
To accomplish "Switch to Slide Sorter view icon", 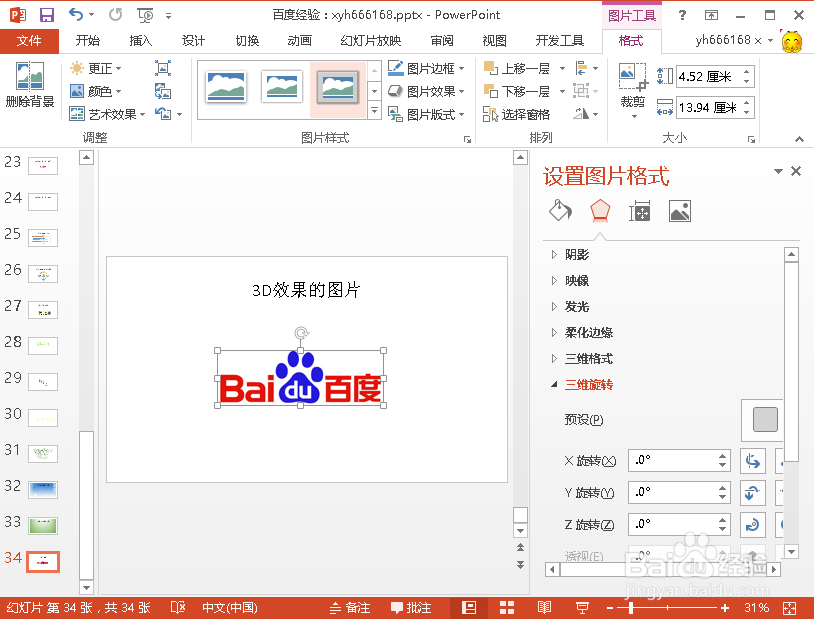I will (x=507, y=607).
